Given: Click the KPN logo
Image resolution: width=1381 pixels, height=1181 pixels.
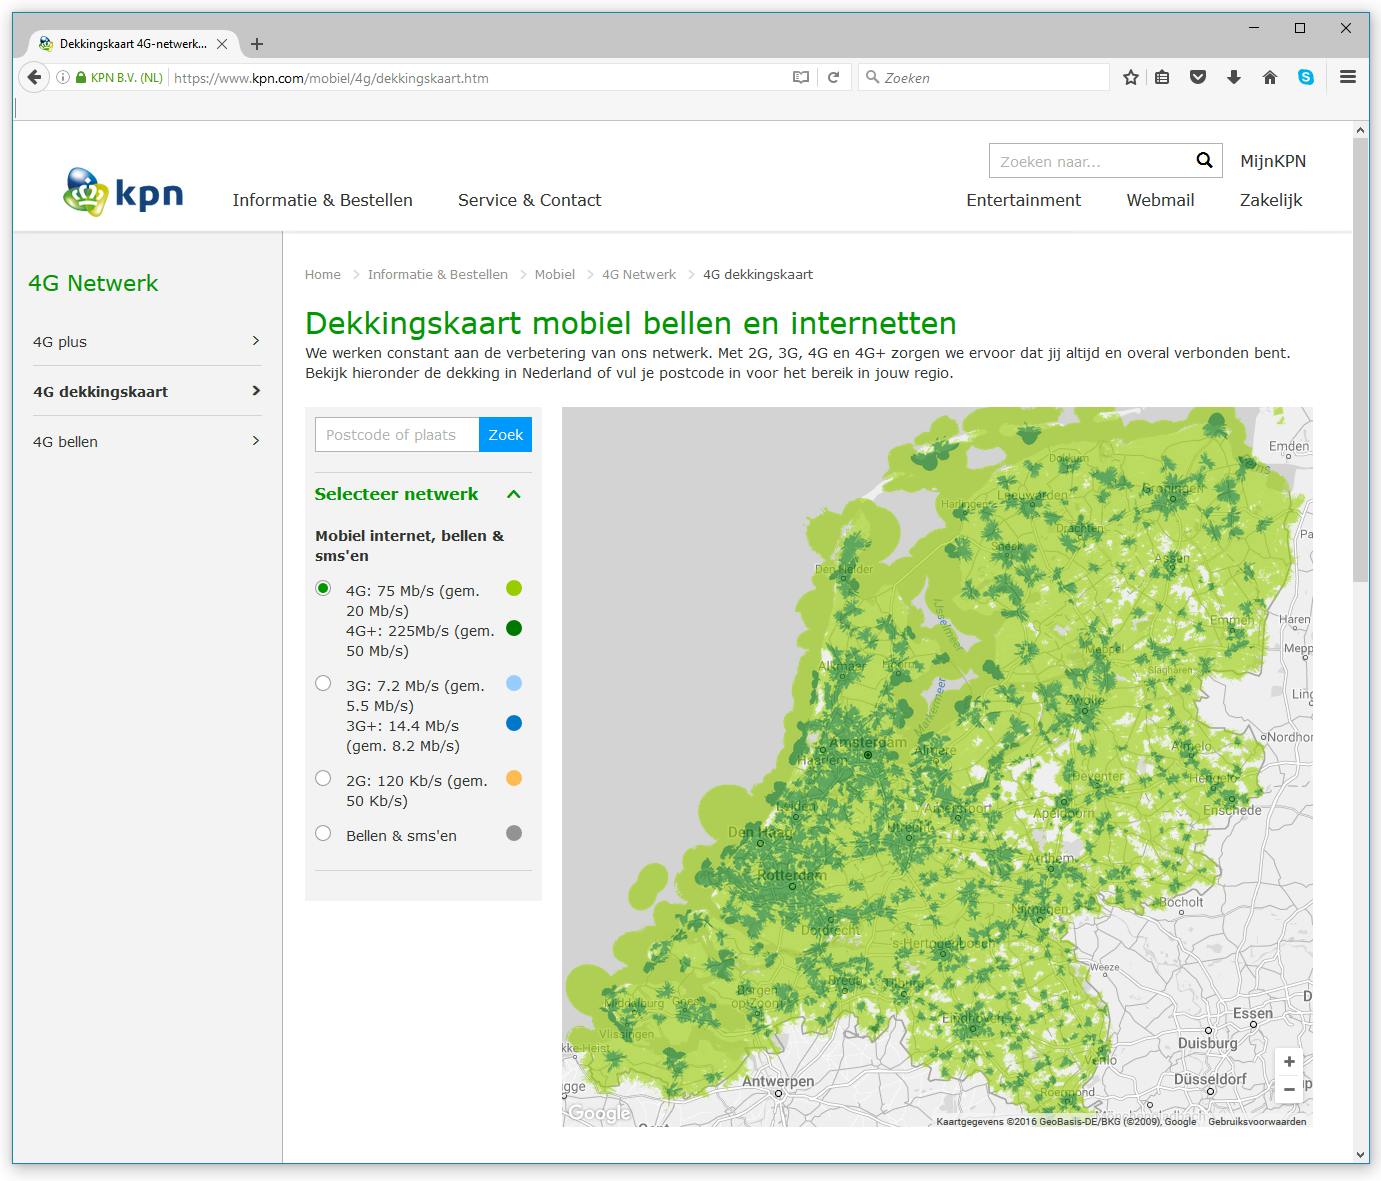Looking at the screenshot, I should coord(123,192).
